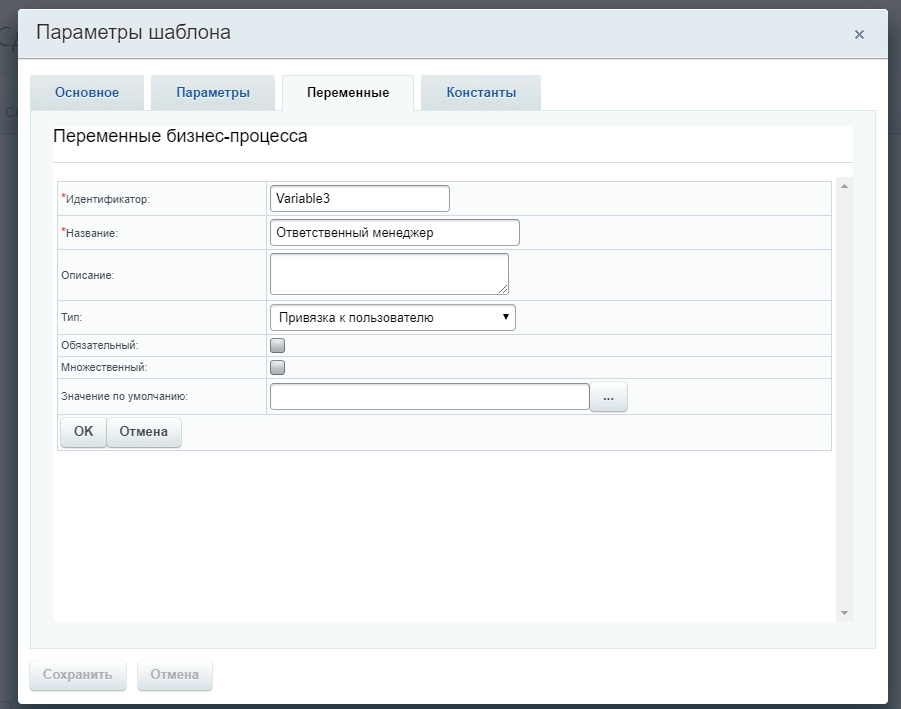Click the vertical scrollbar track
This screenshot has height=709, width=901.
point(844,400)
